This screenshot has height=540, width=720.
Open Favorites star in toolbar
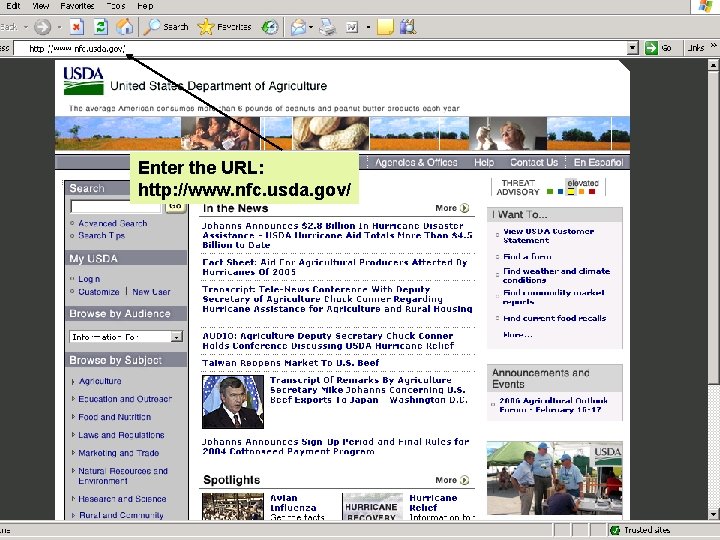[225, 27]
